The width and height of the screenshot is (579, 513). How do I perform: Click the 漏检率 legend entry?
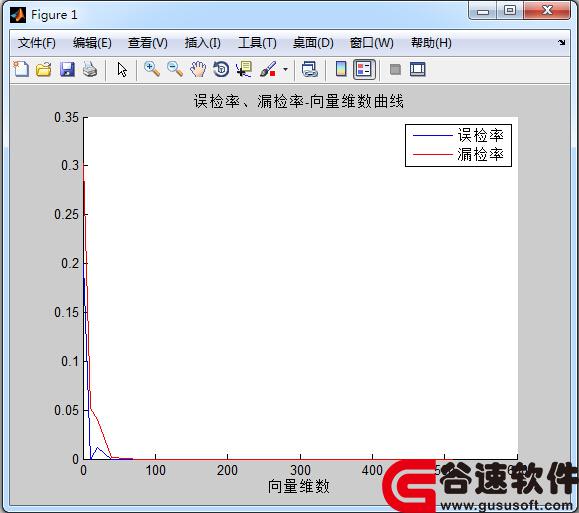[480, 154]
